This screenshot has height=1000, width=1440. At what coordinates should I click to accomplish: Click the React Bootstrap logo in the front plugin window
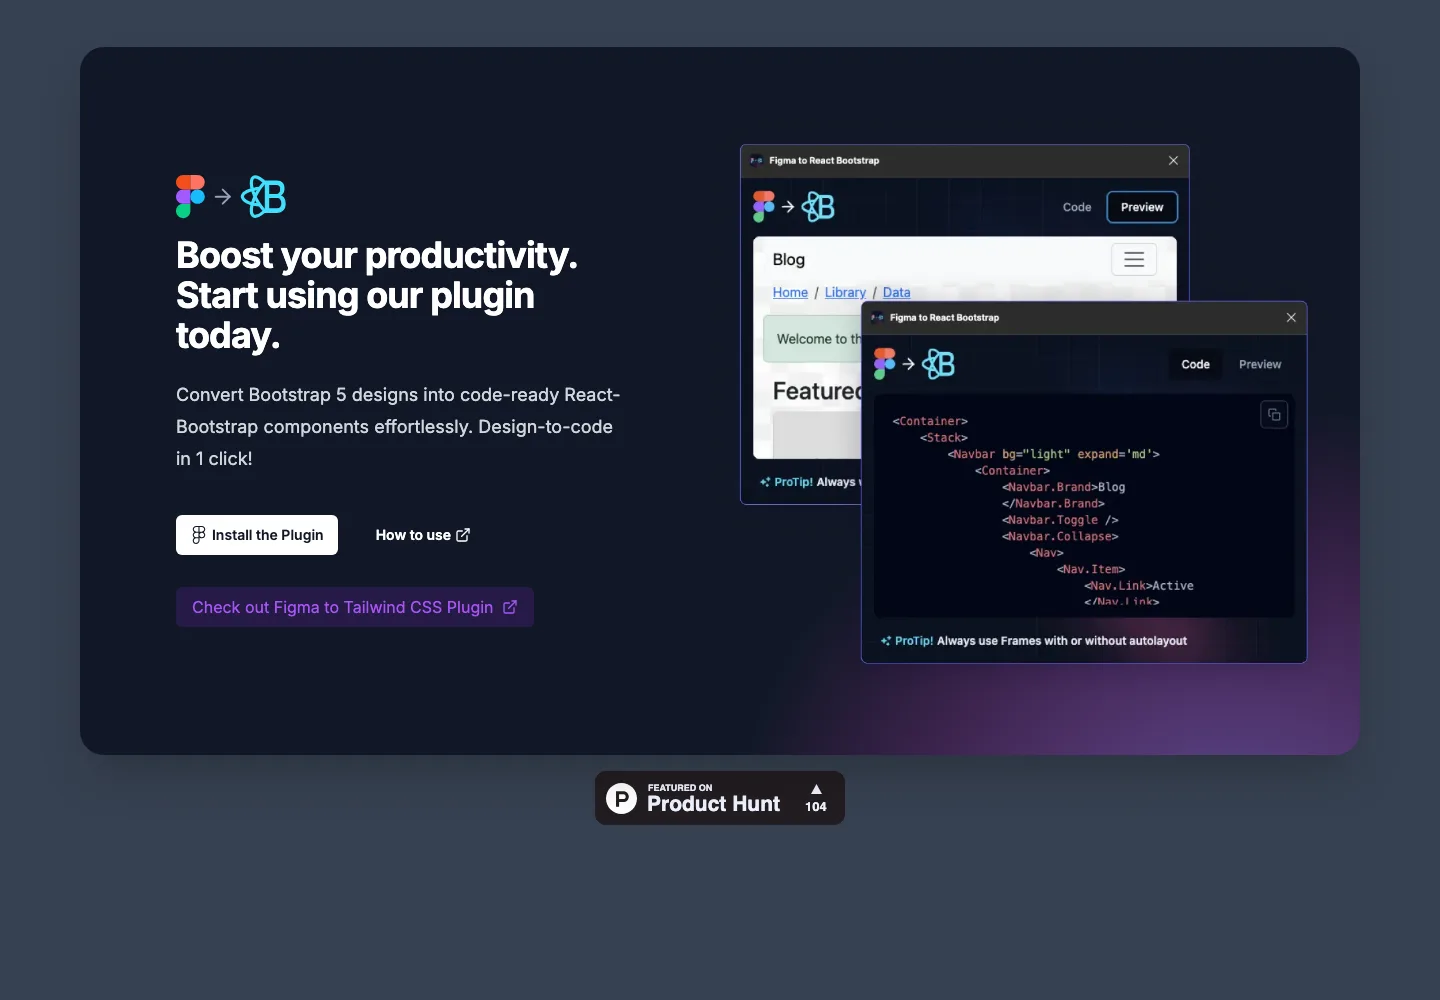click(x=938, y=364)
